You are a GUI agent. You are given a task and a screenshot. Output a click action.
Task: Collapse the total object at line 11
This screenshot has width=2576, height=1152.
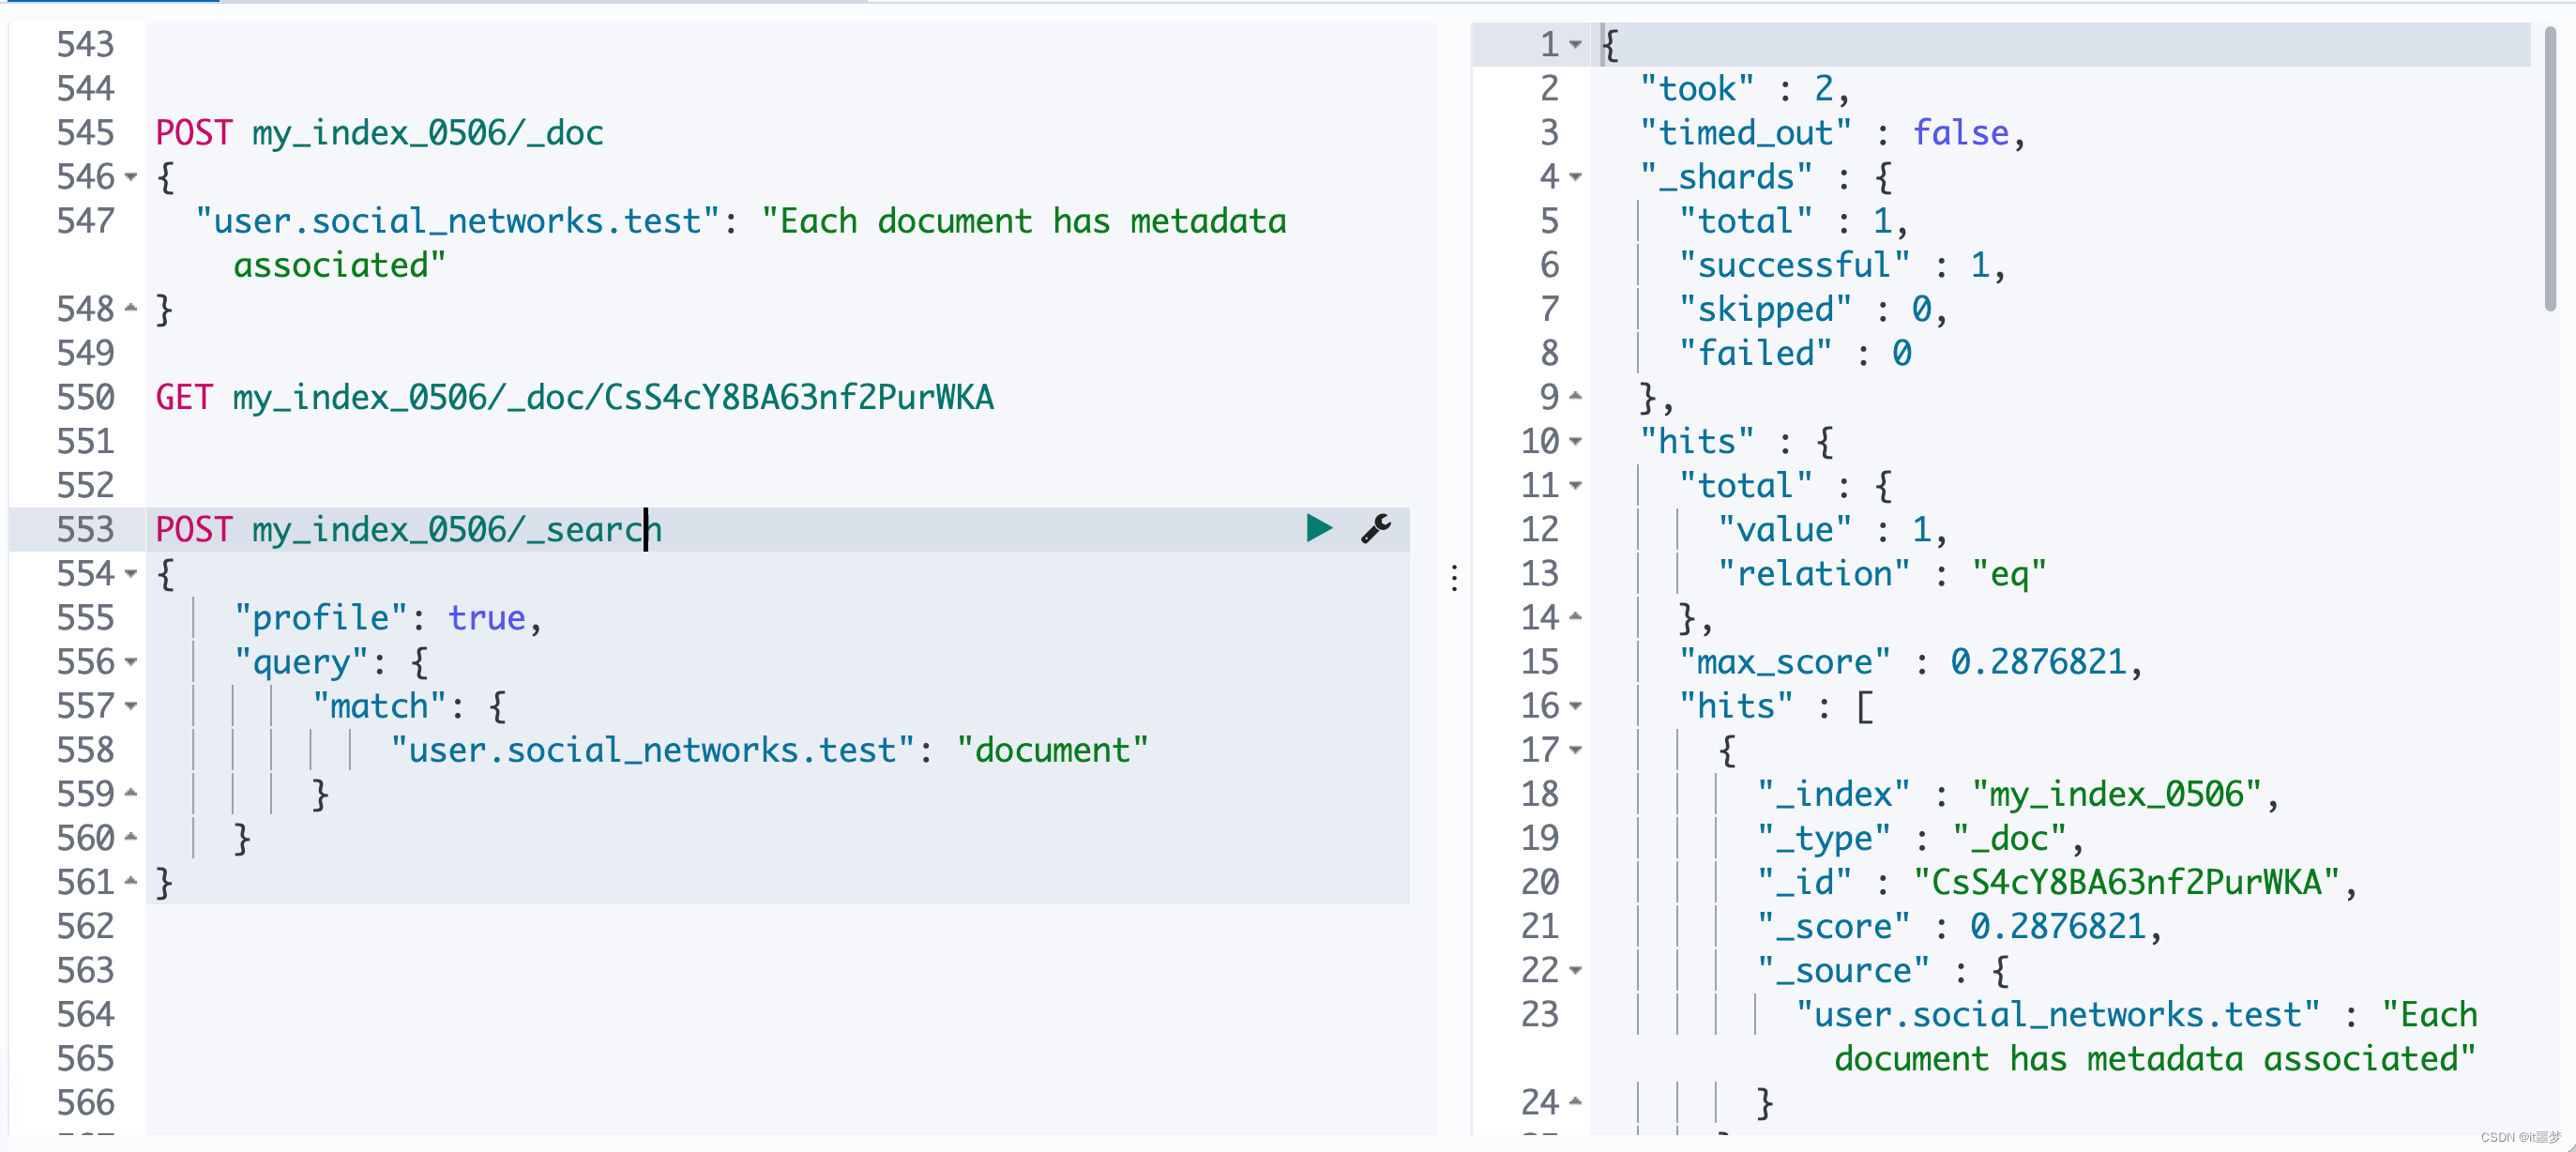click(1576, 485)
